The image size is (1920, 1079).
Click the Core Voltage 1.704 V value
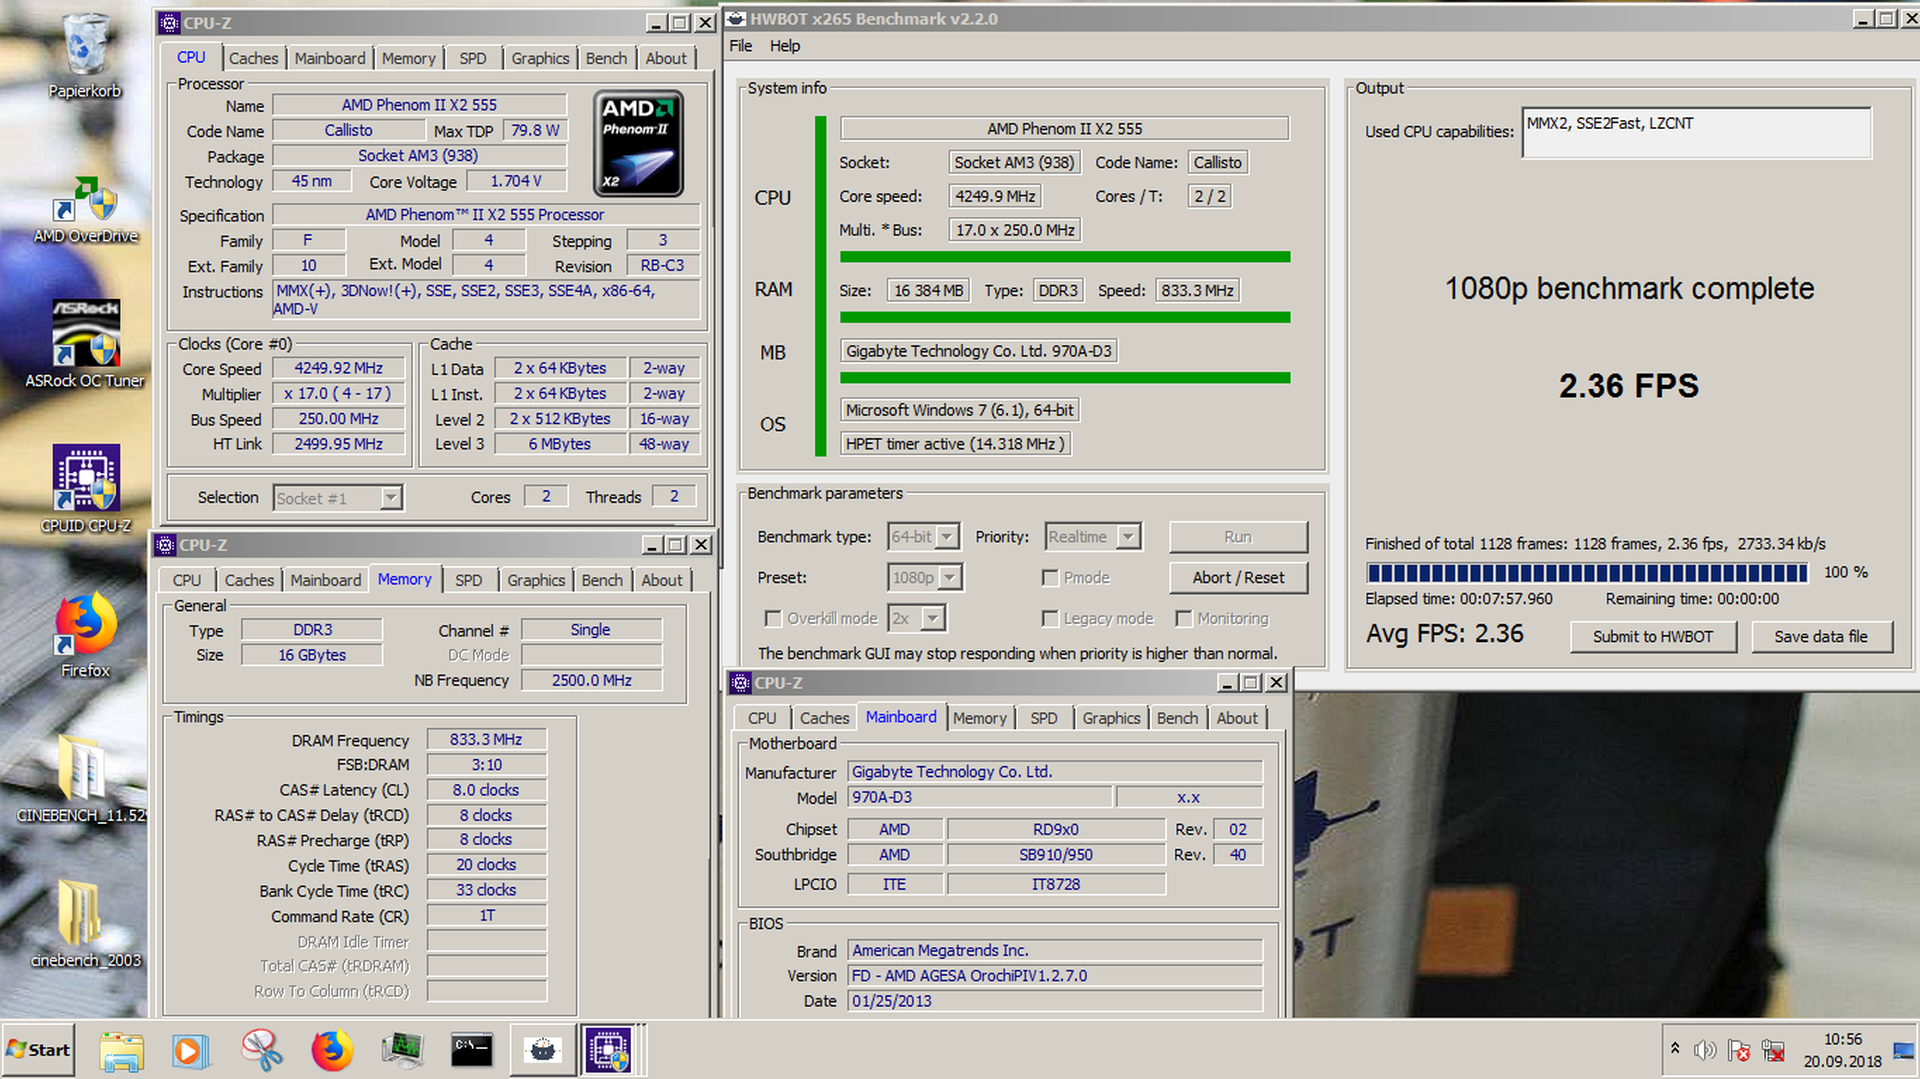pos(516,181)
